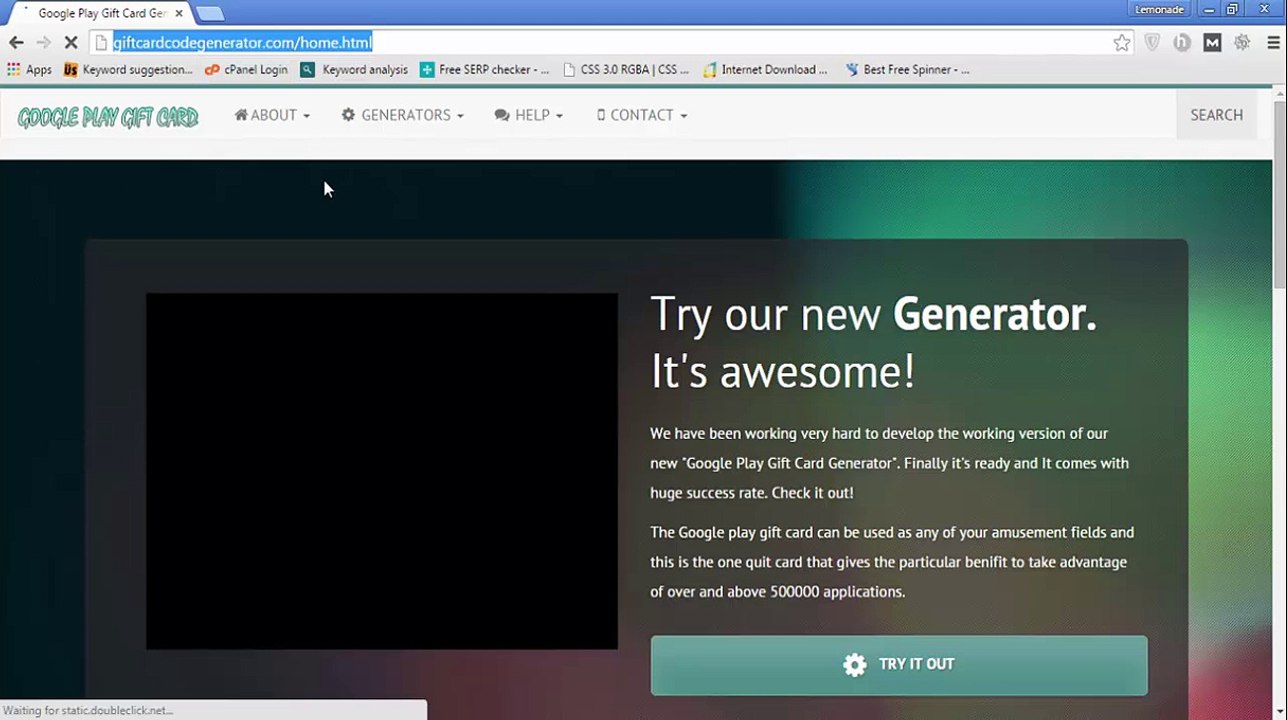1287x720 pixels.
Task: Click the black video placeholder area
Action: 382,471
